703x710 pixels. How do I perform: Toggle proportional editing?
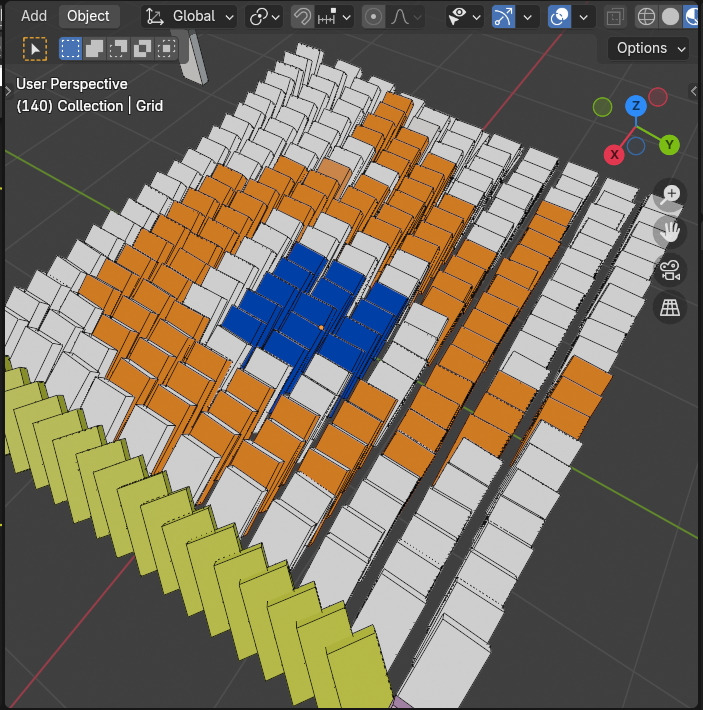(373, 17)
